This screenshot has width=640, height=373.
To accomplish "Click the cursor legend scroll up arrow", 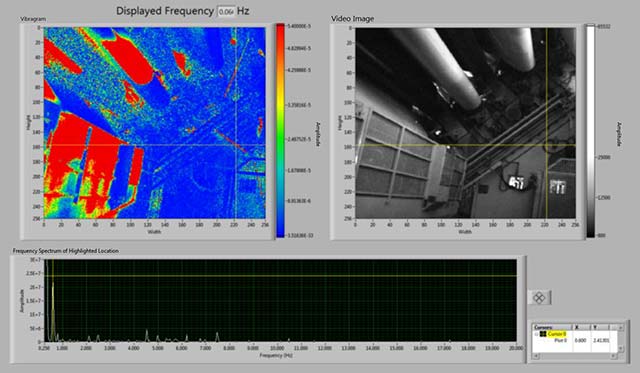I will (621, 328).
